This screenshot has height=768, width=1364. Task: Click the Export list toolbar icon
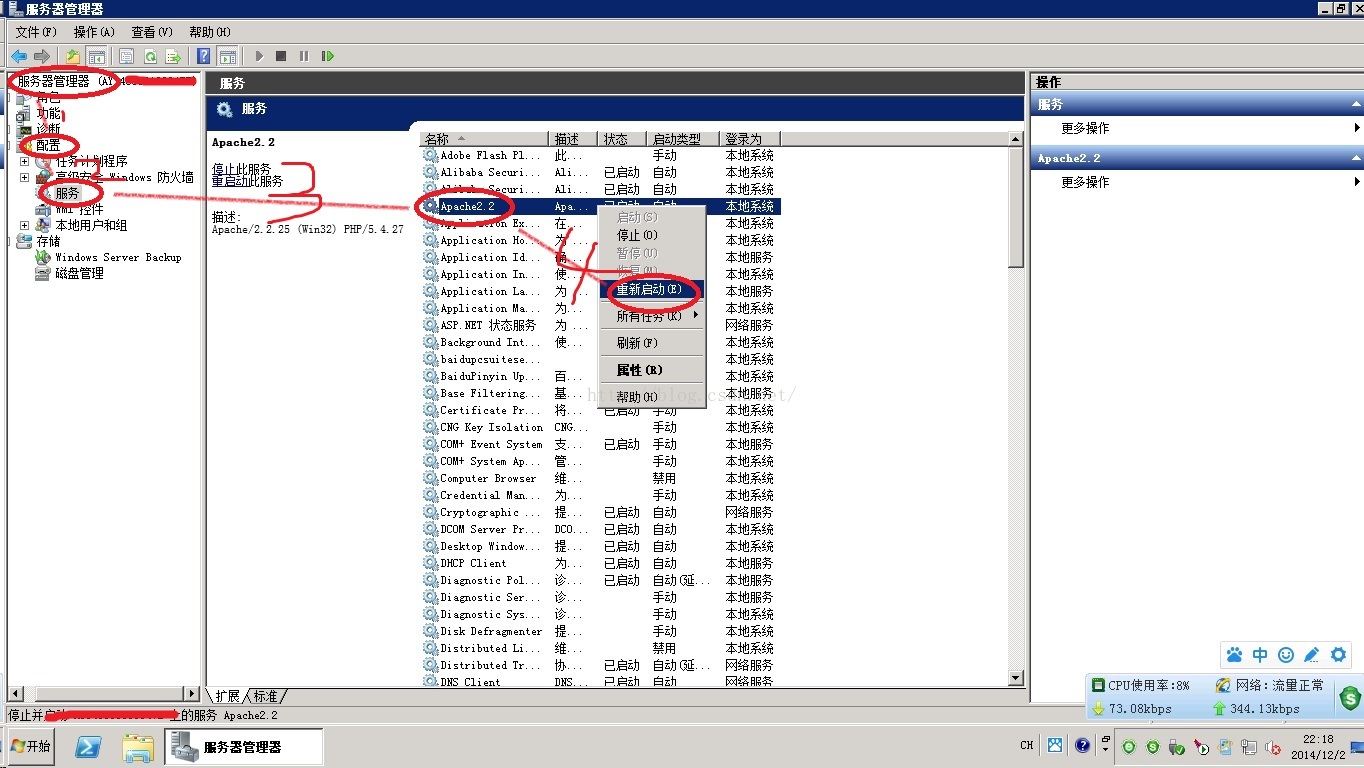[173, 57]
